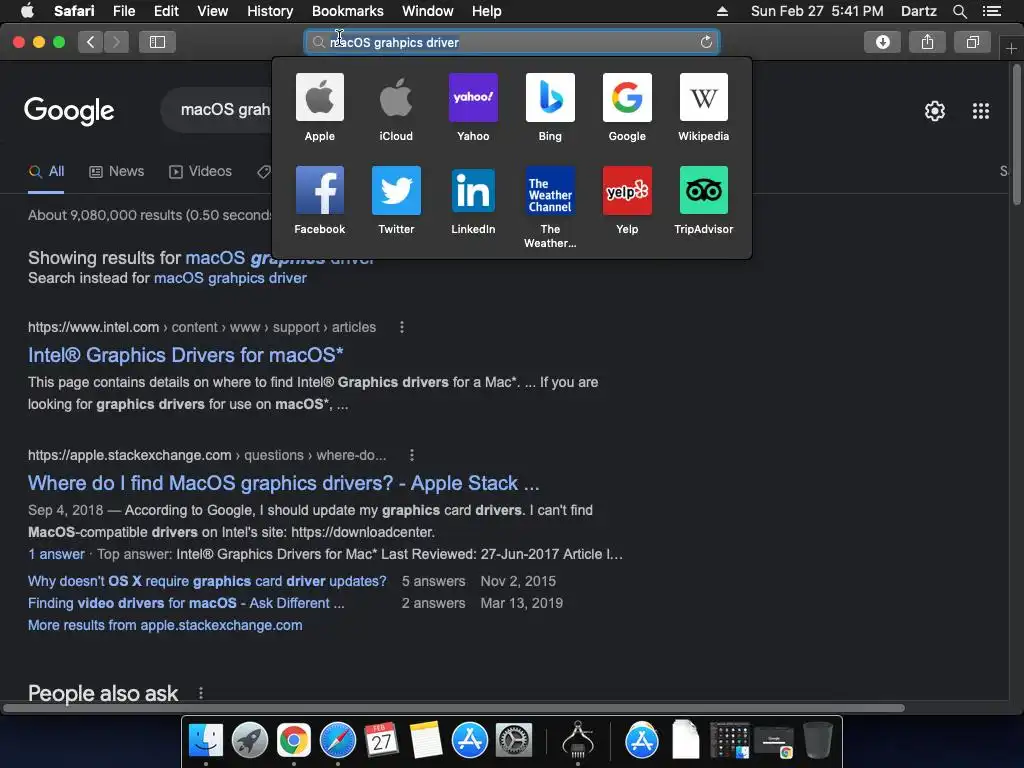Viewport: 1024px width, 768px height.
Task: Go back with Safari's back arrow
Action: click(x=91, y=42)
